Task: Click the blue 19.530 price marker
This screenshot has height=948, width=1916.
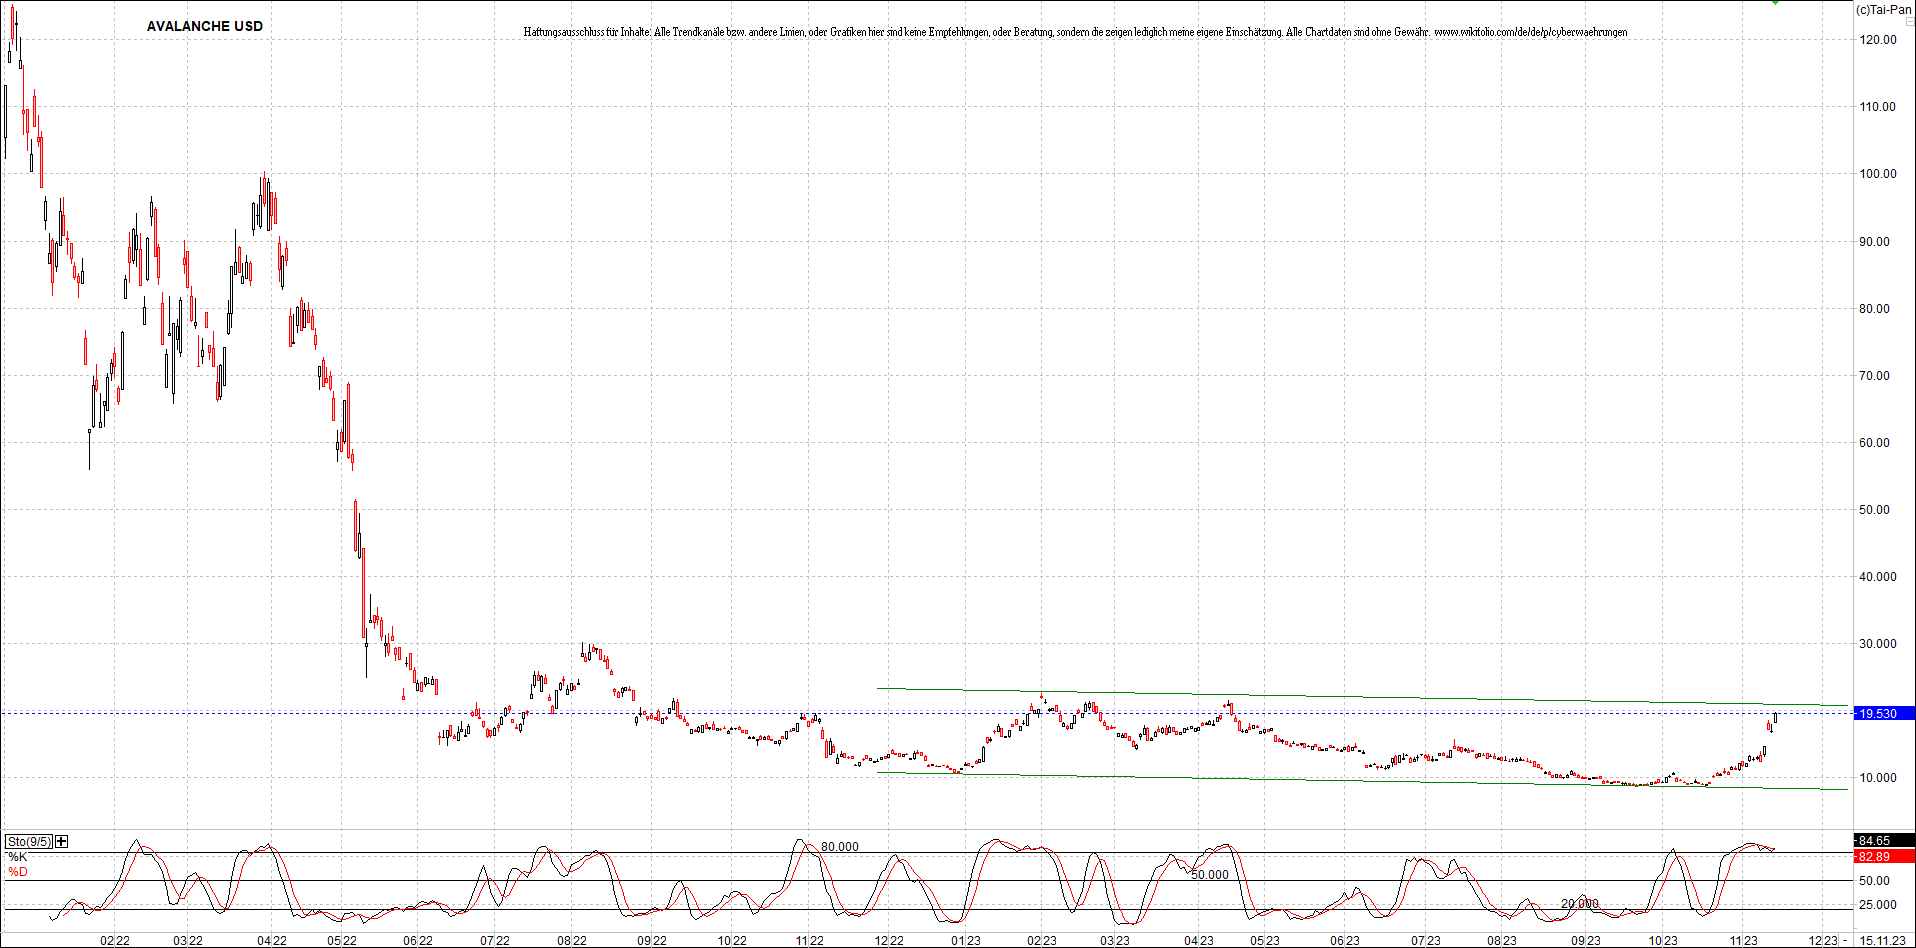Action: pos(1885,713)
